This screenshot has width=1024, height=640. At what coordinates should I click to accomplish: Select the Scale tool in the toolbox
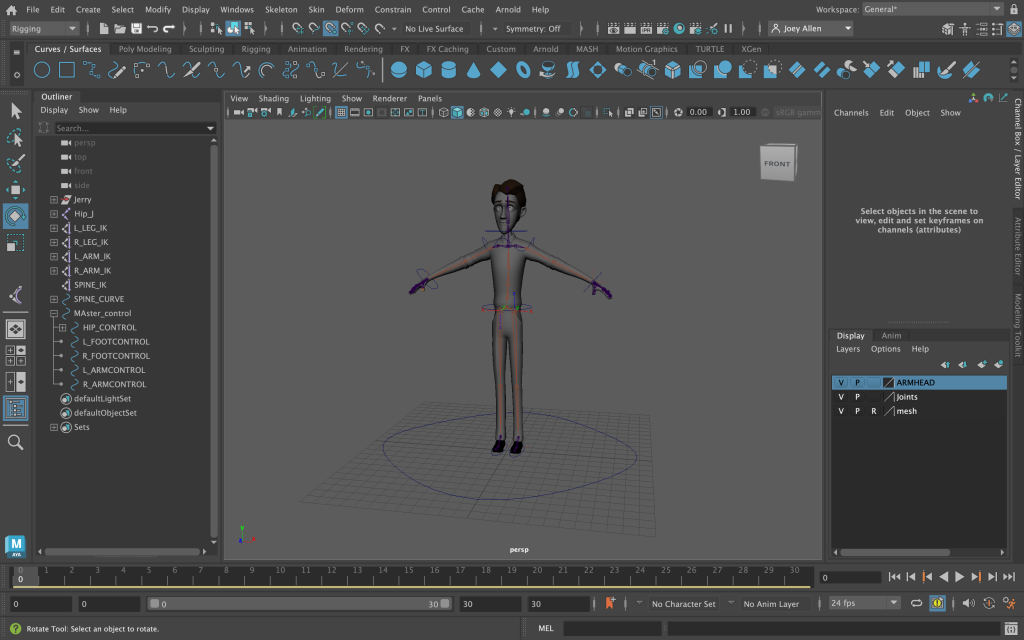point(15,243)
